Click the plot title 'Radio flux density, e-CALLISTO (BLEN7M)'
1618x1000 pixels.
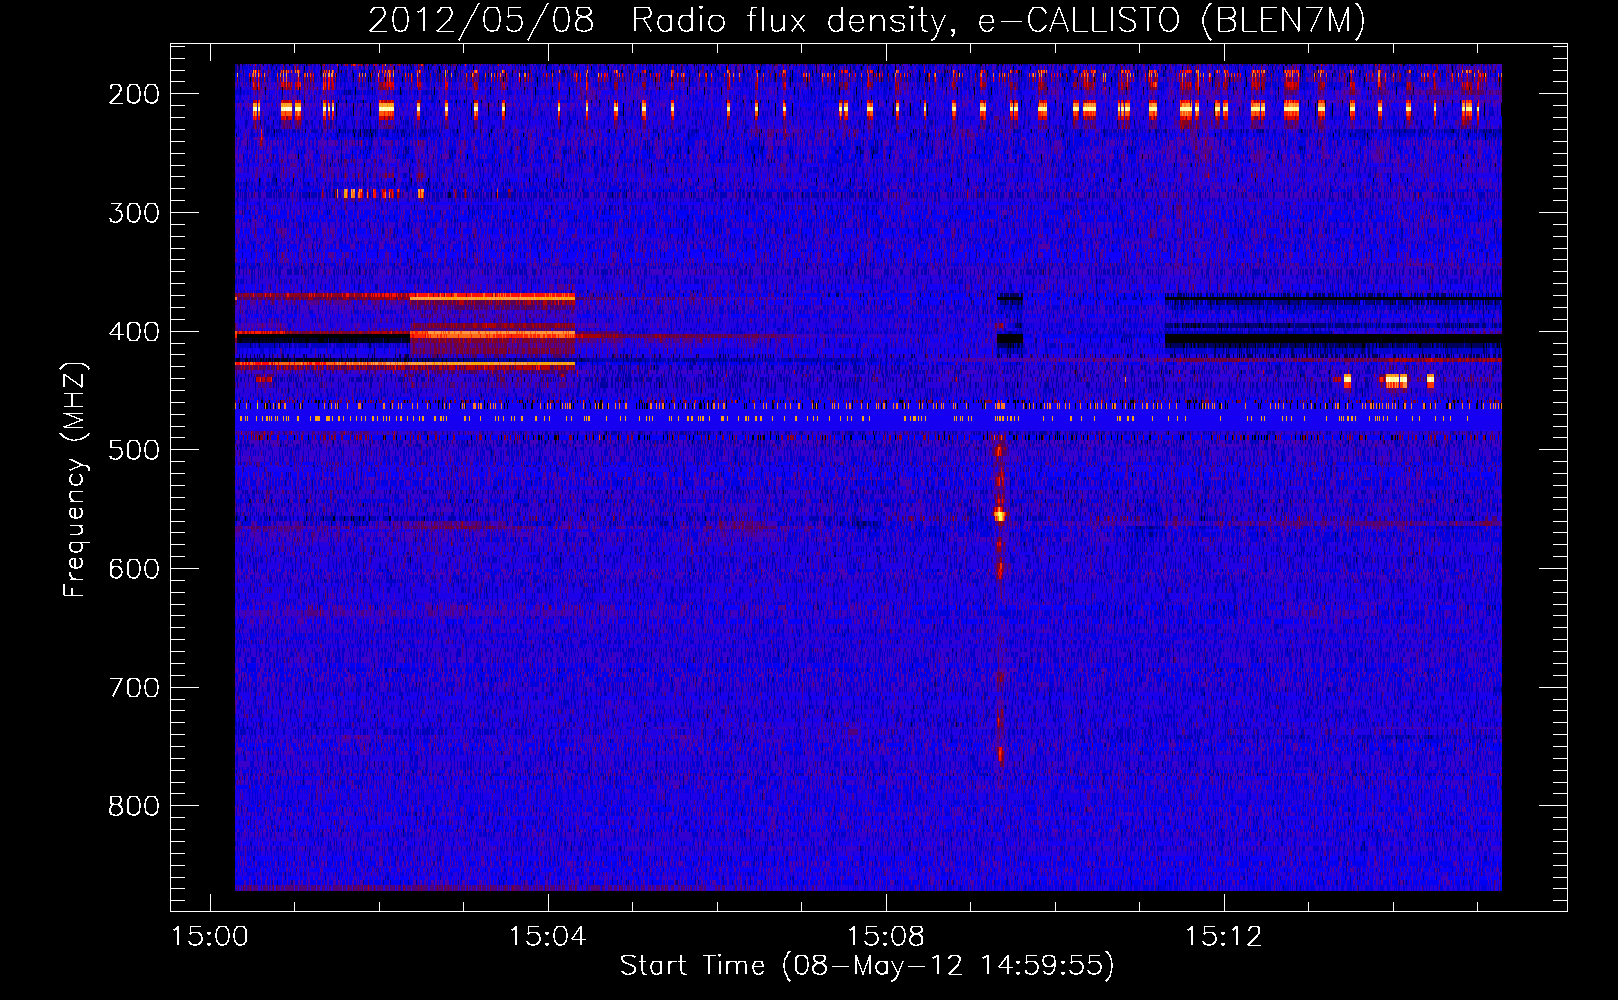998,21
